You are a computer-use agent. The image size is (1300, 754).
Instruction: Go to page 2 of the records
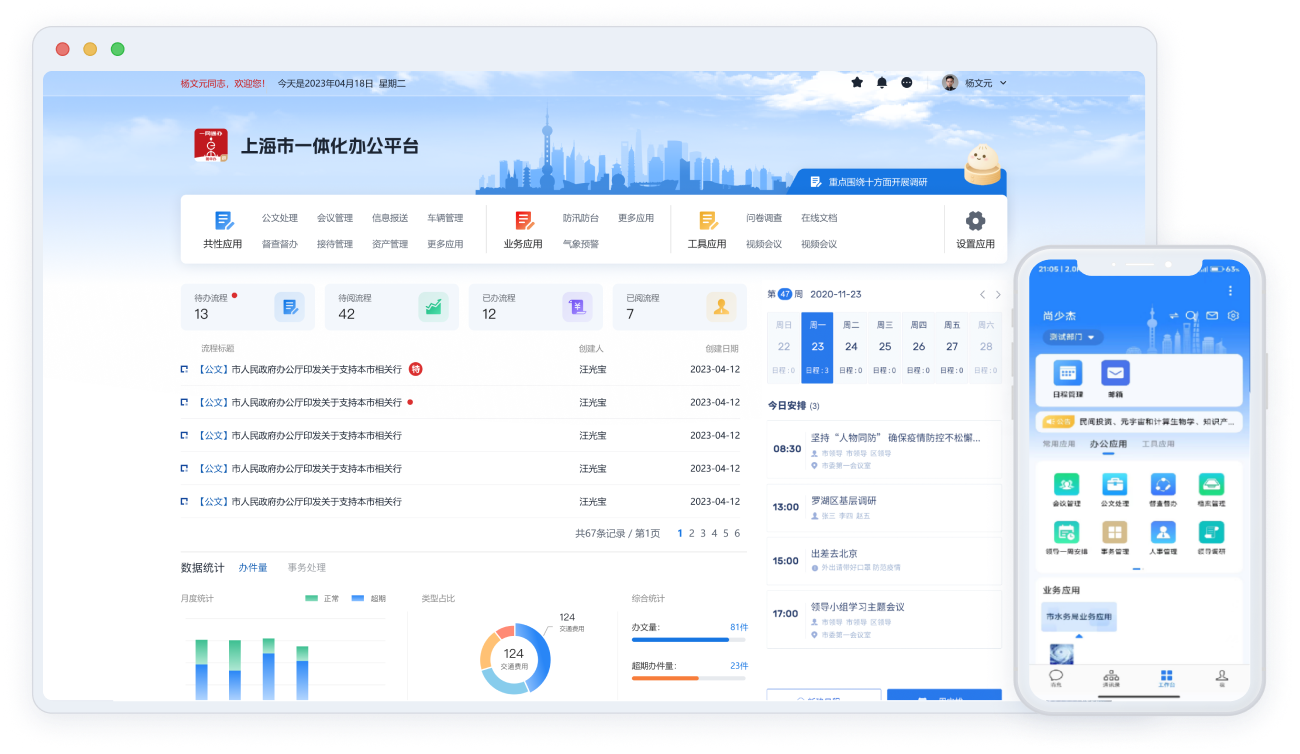click(693, 533)
